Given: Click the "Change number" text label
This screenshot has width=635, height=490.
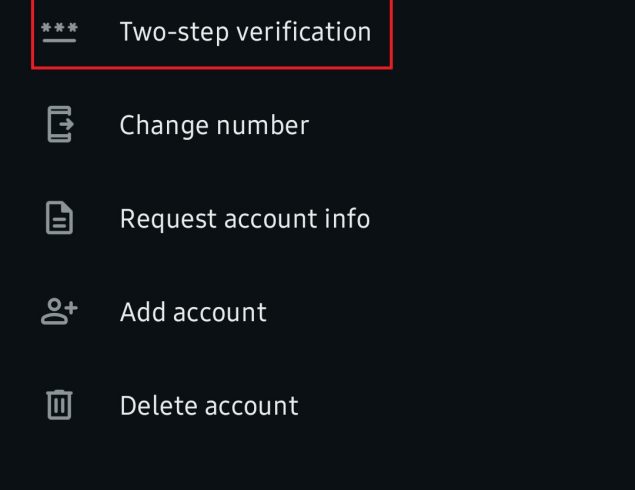Looking at the screenshot, I should tap(215, 125).
